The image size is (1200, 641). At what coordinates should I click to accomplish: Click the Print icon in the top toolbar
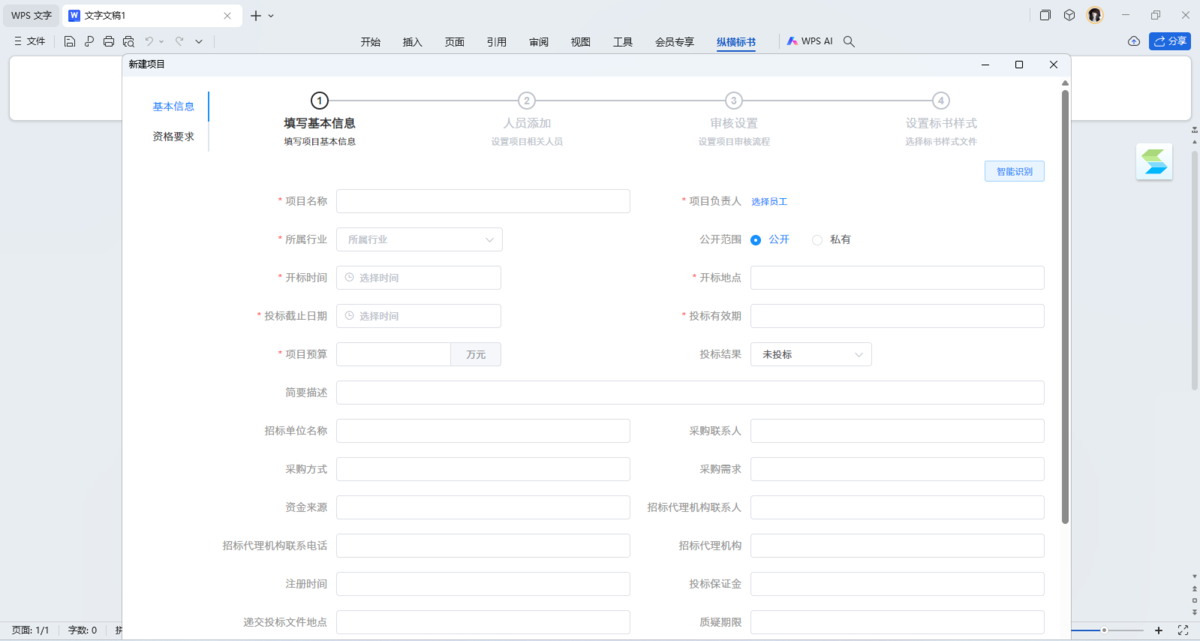coord(108,41)
